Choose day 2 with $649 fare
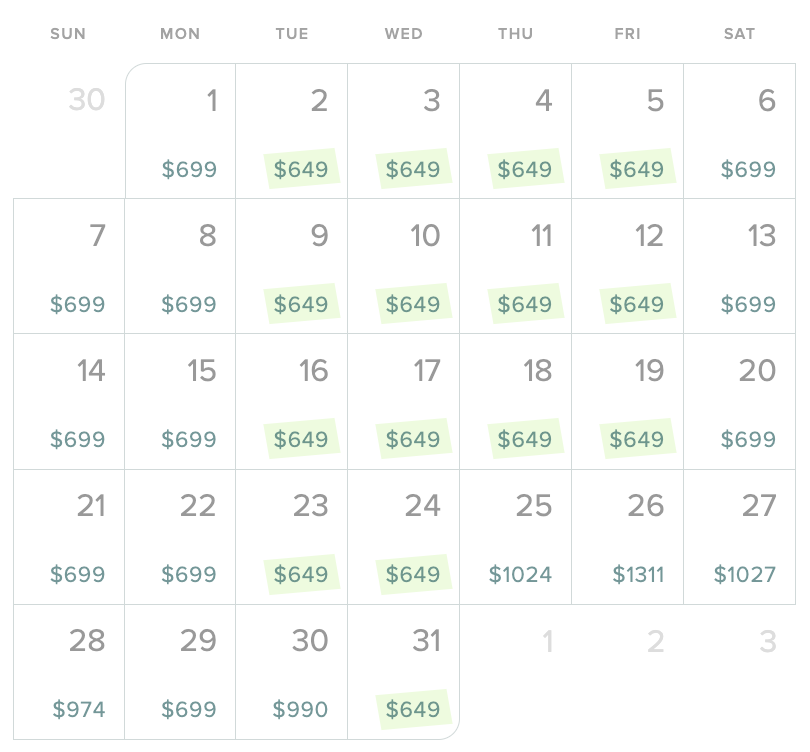The width and height of the screenshot is (810, 752). (x=292, y=132)
